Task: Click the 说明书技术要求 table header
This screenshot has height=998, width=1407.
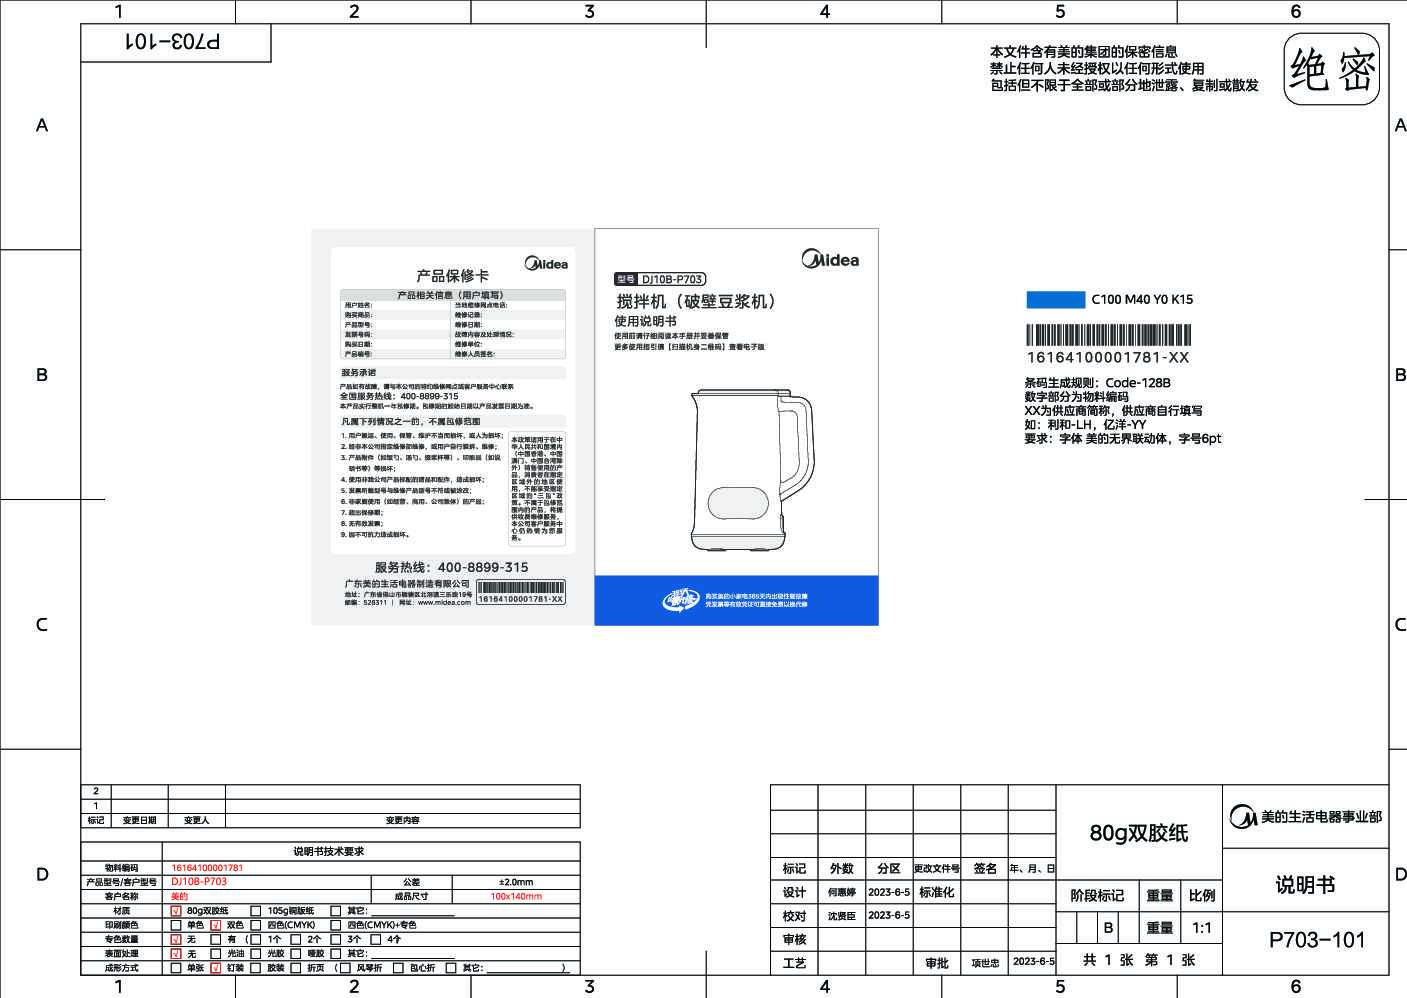Action: pyautogui.click(x=329, y=851)
